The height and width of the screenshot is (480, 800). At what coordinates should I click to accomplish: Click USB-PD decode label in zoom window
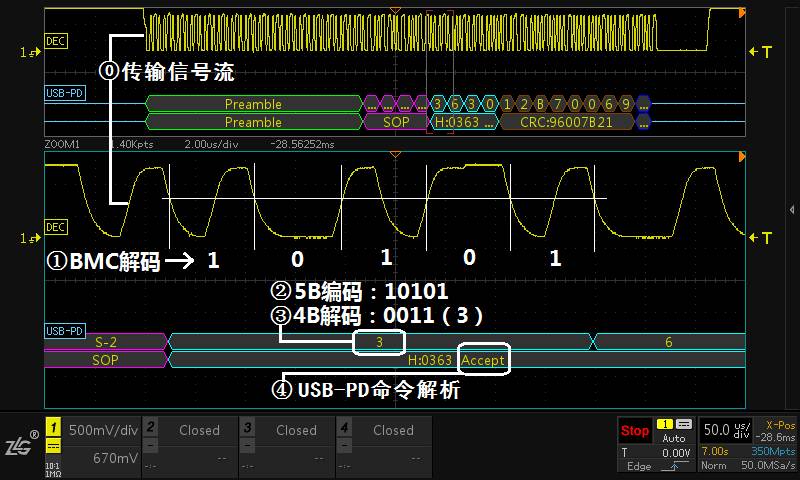coord(65,331)
